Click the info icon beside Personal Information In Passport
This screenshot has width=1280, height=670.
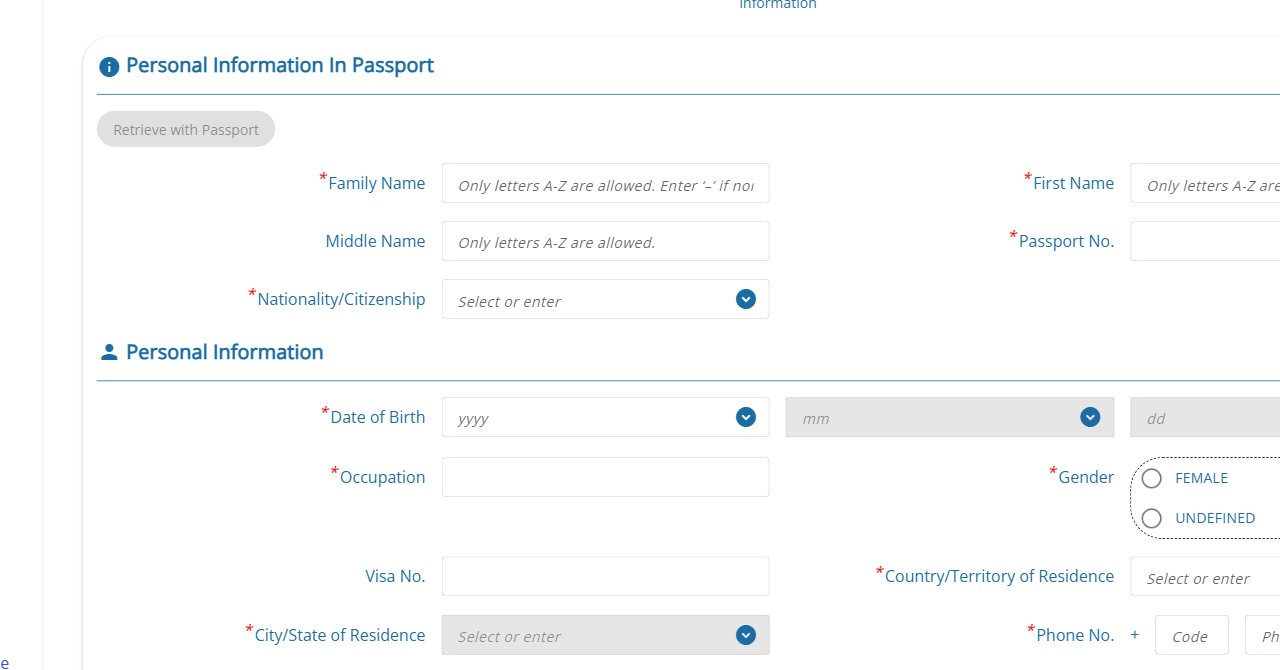click(x=108, y=66)
